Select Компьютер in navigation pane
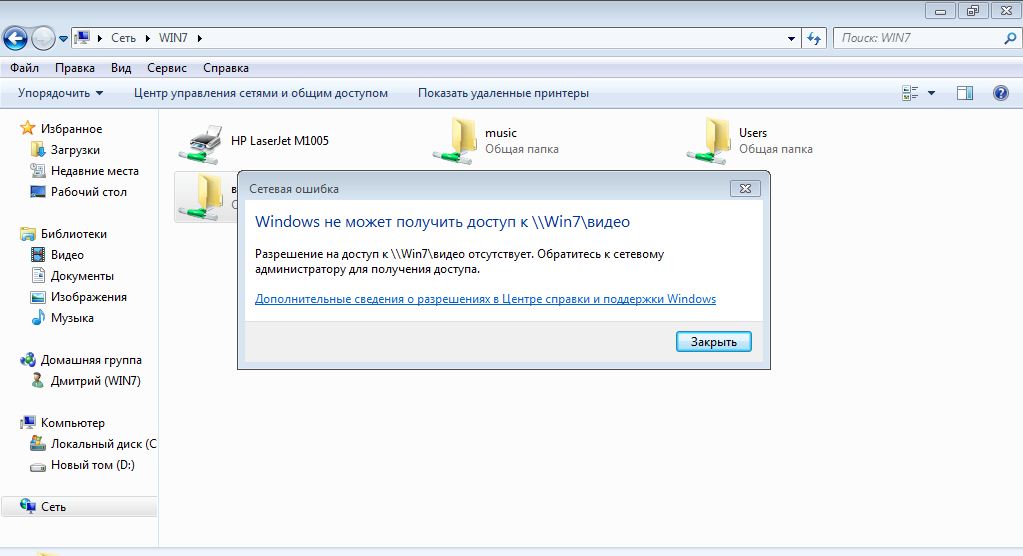Viewport: 1023px width, 556px height. pyautogui.click(x=72, y=423)
